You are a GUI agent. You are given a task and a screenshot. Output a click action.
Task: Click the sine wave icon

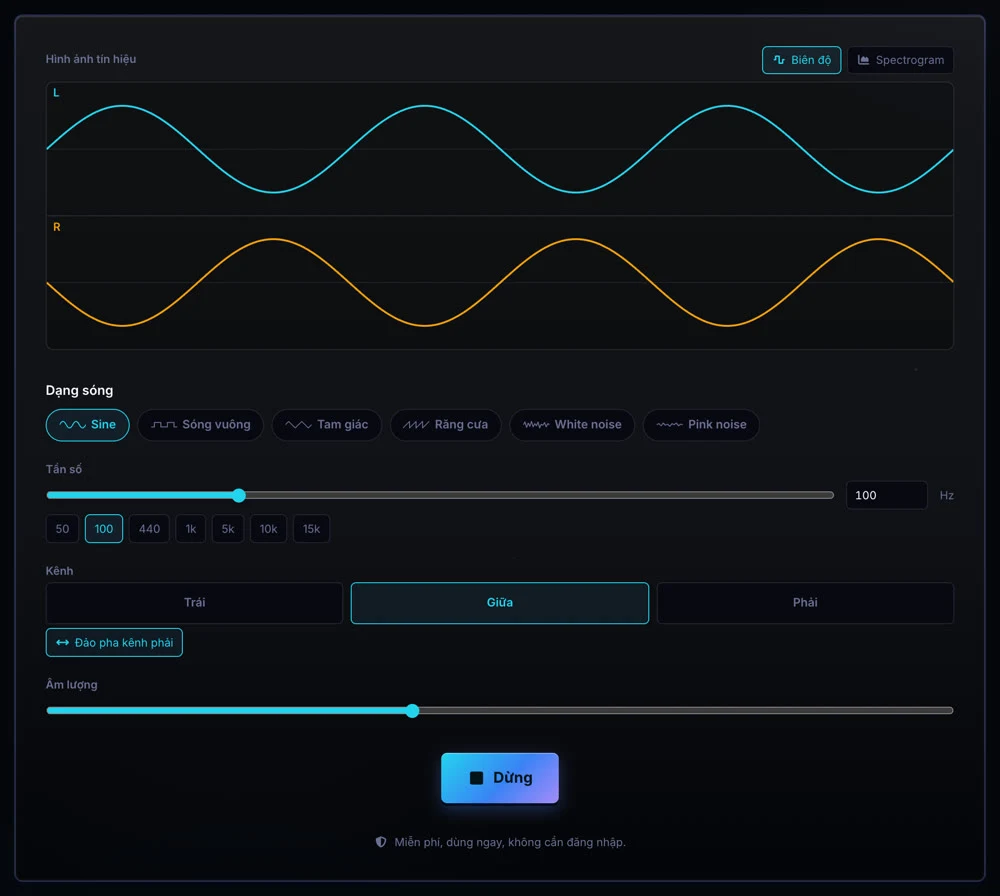pos(72,425)
